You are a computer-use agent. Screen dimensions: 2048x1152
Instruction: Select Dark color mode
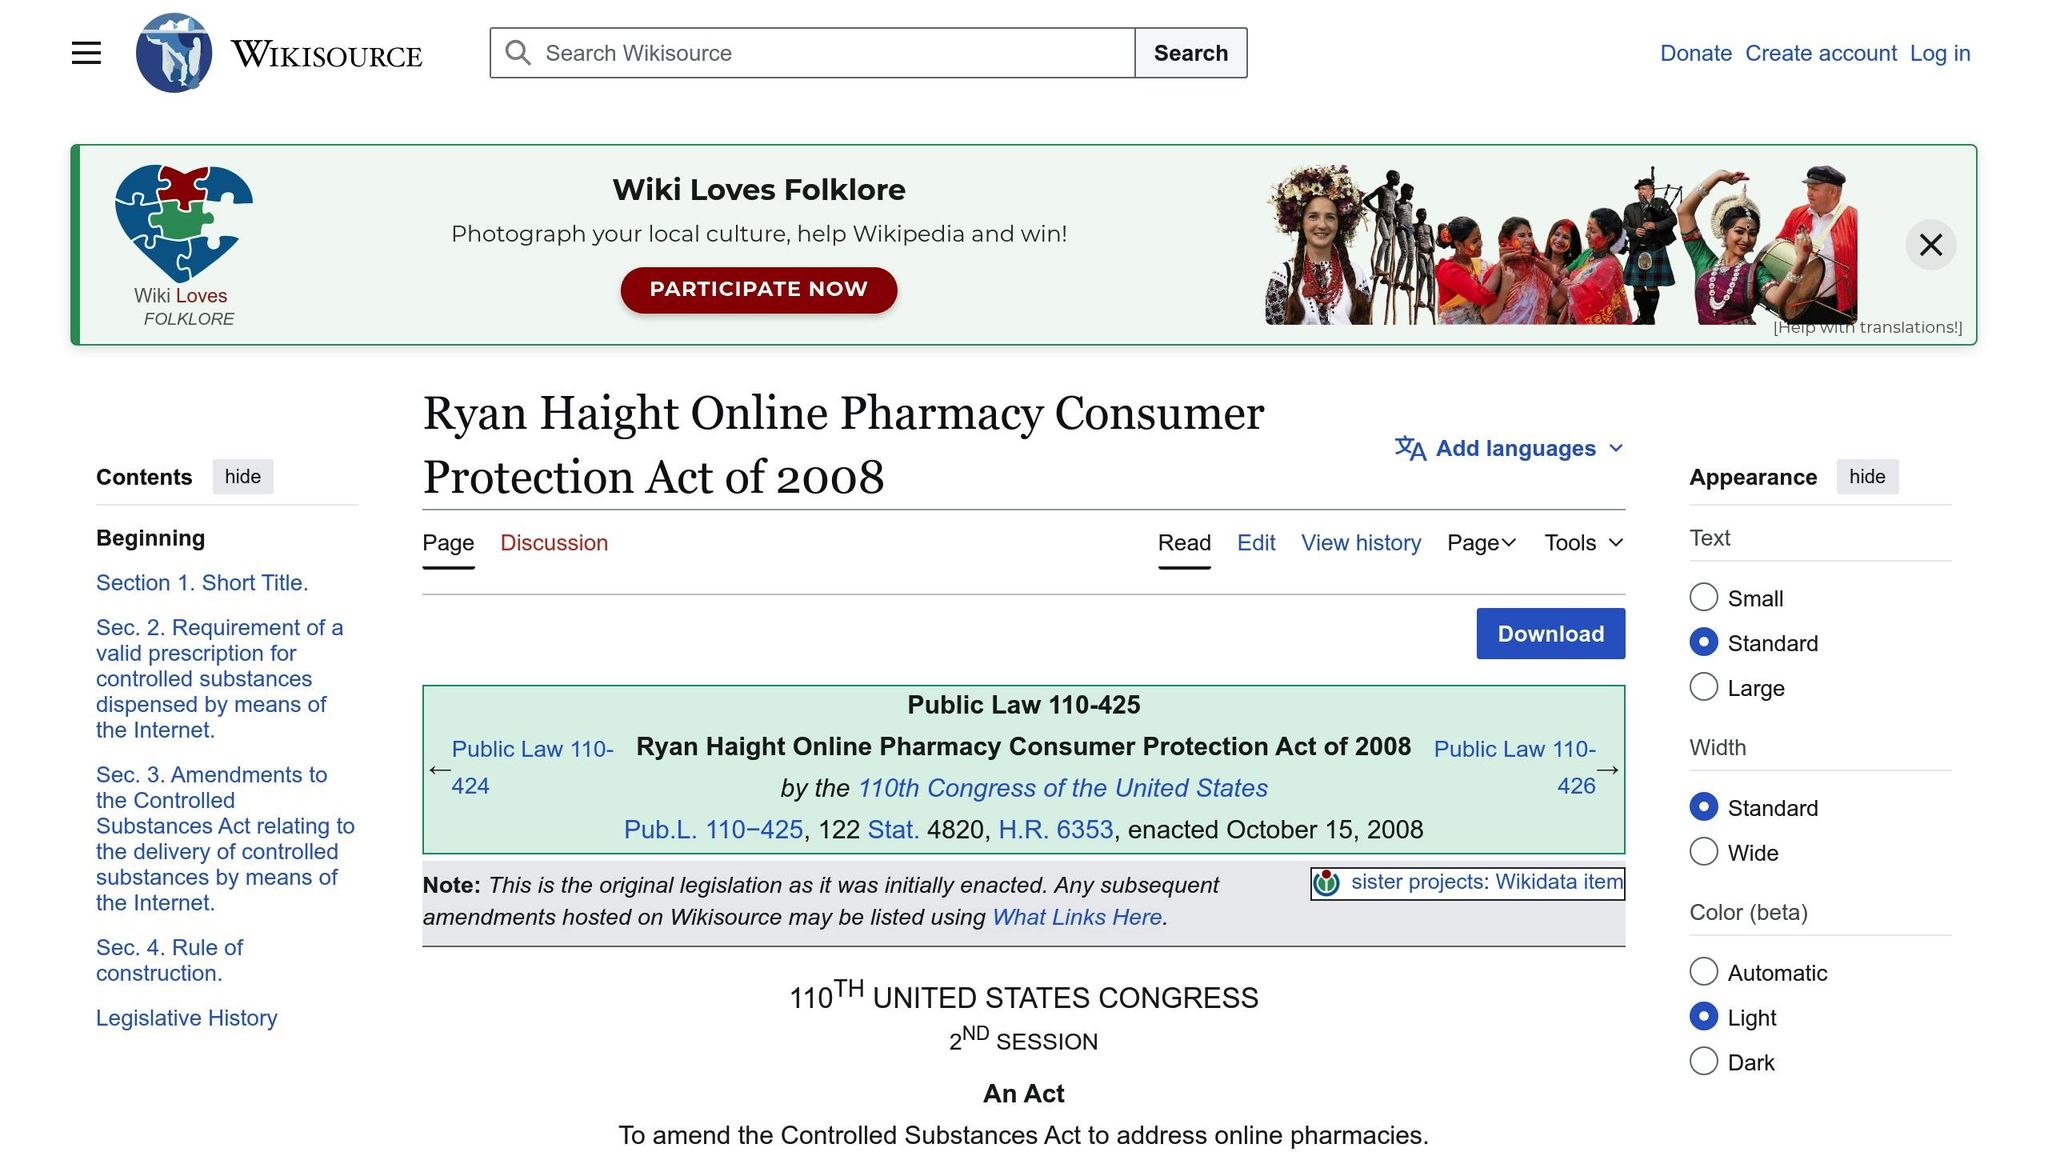[1703, 1061]
